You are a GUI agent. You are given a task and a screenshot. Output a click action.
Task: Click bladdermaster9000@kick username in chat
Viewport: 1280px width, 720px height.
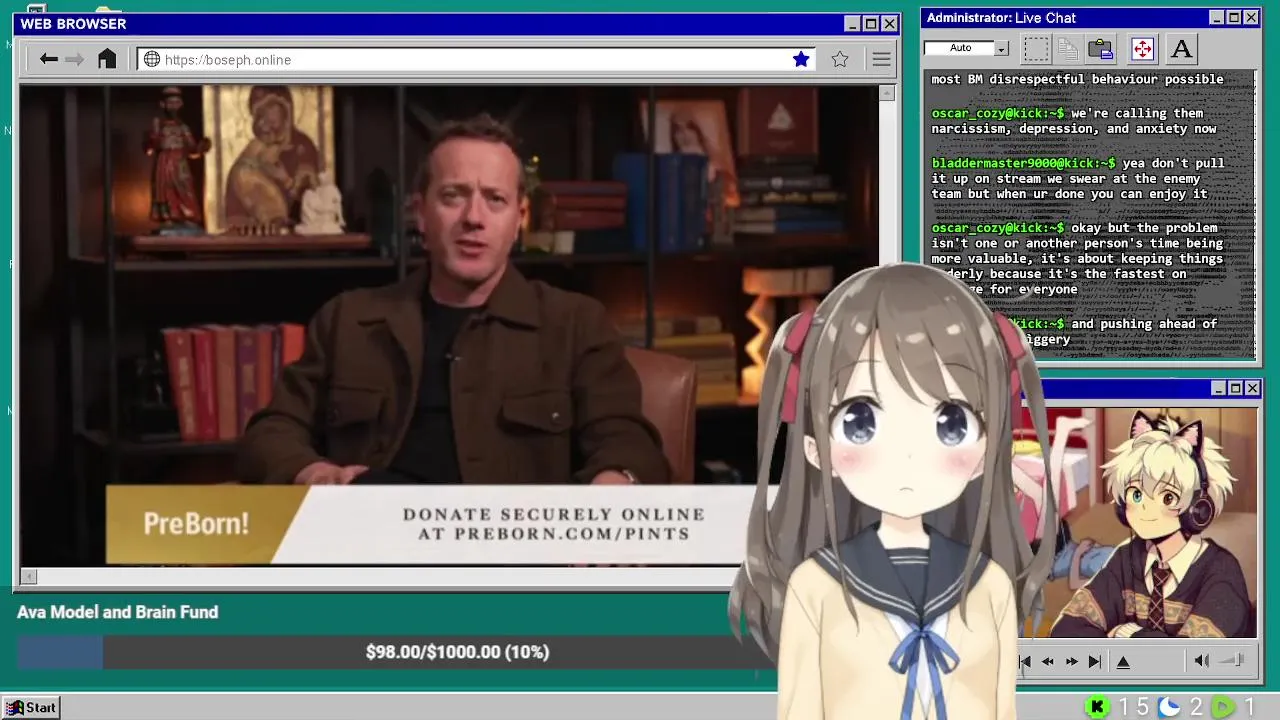1023,163
